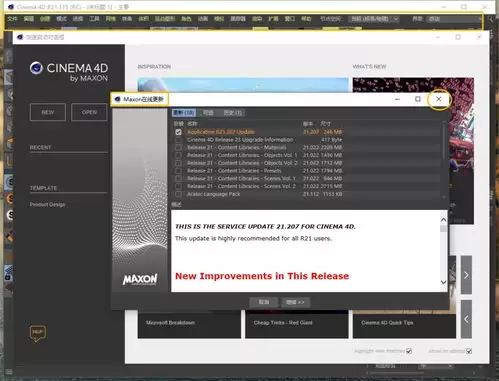This screenshot has width=499, height=381.
Task: Check the Arabic Language Pack checkbox
Action: point(178,194)
